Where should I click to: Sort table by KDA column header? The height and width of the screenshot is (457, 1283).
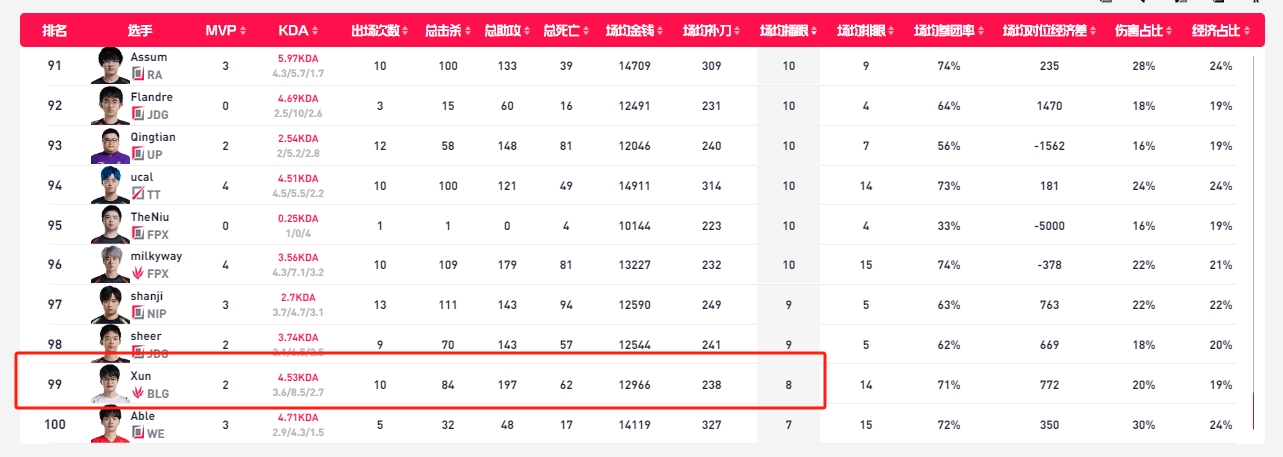point(297,31)
